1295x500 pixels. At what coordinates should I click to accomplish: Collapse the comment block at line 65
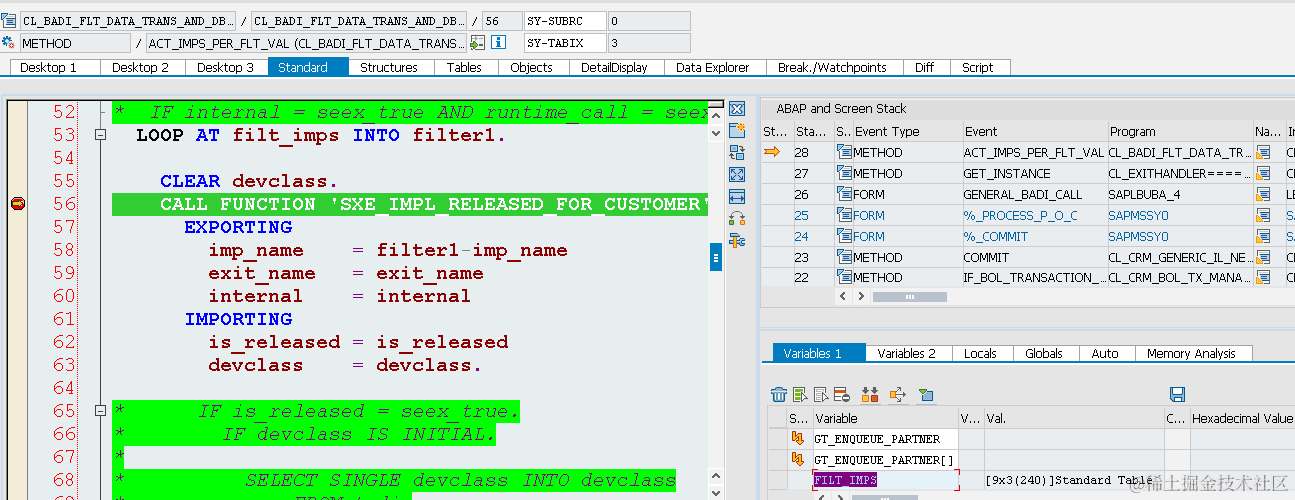pyautogui.click(x=99, y=411)
